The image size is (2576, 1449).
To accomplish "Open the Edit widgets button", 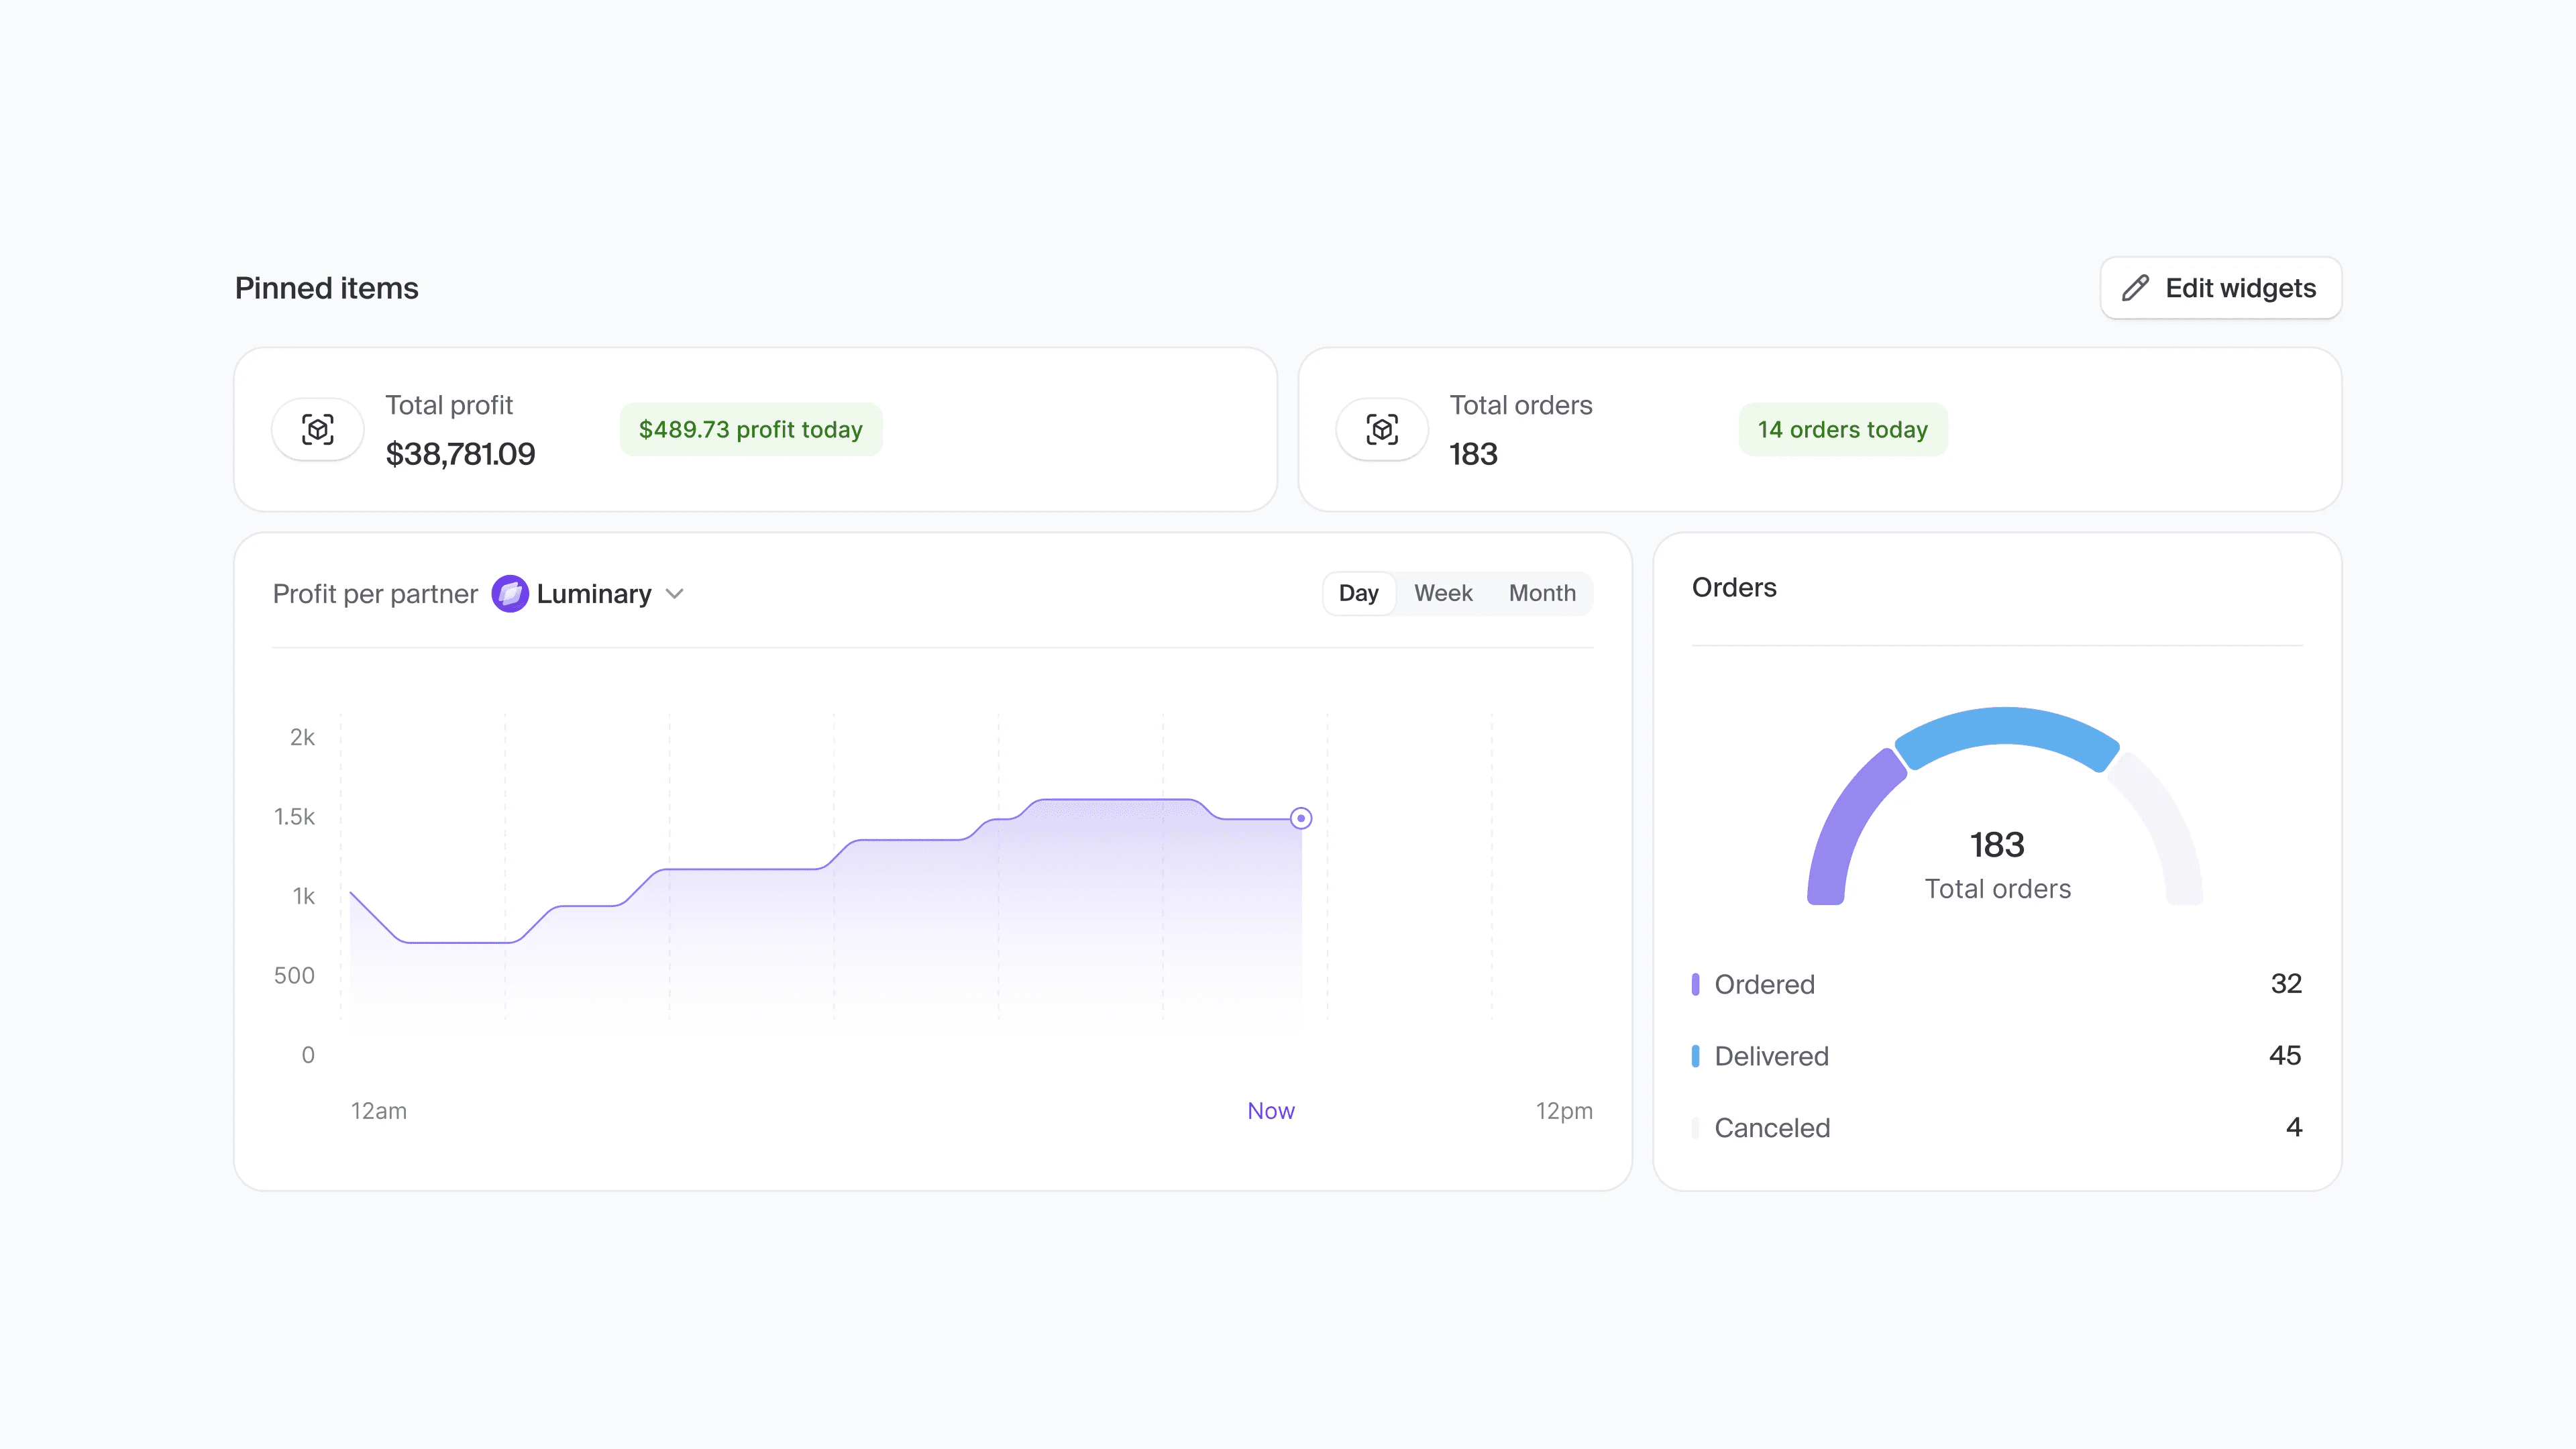I will click(2220, 288).
